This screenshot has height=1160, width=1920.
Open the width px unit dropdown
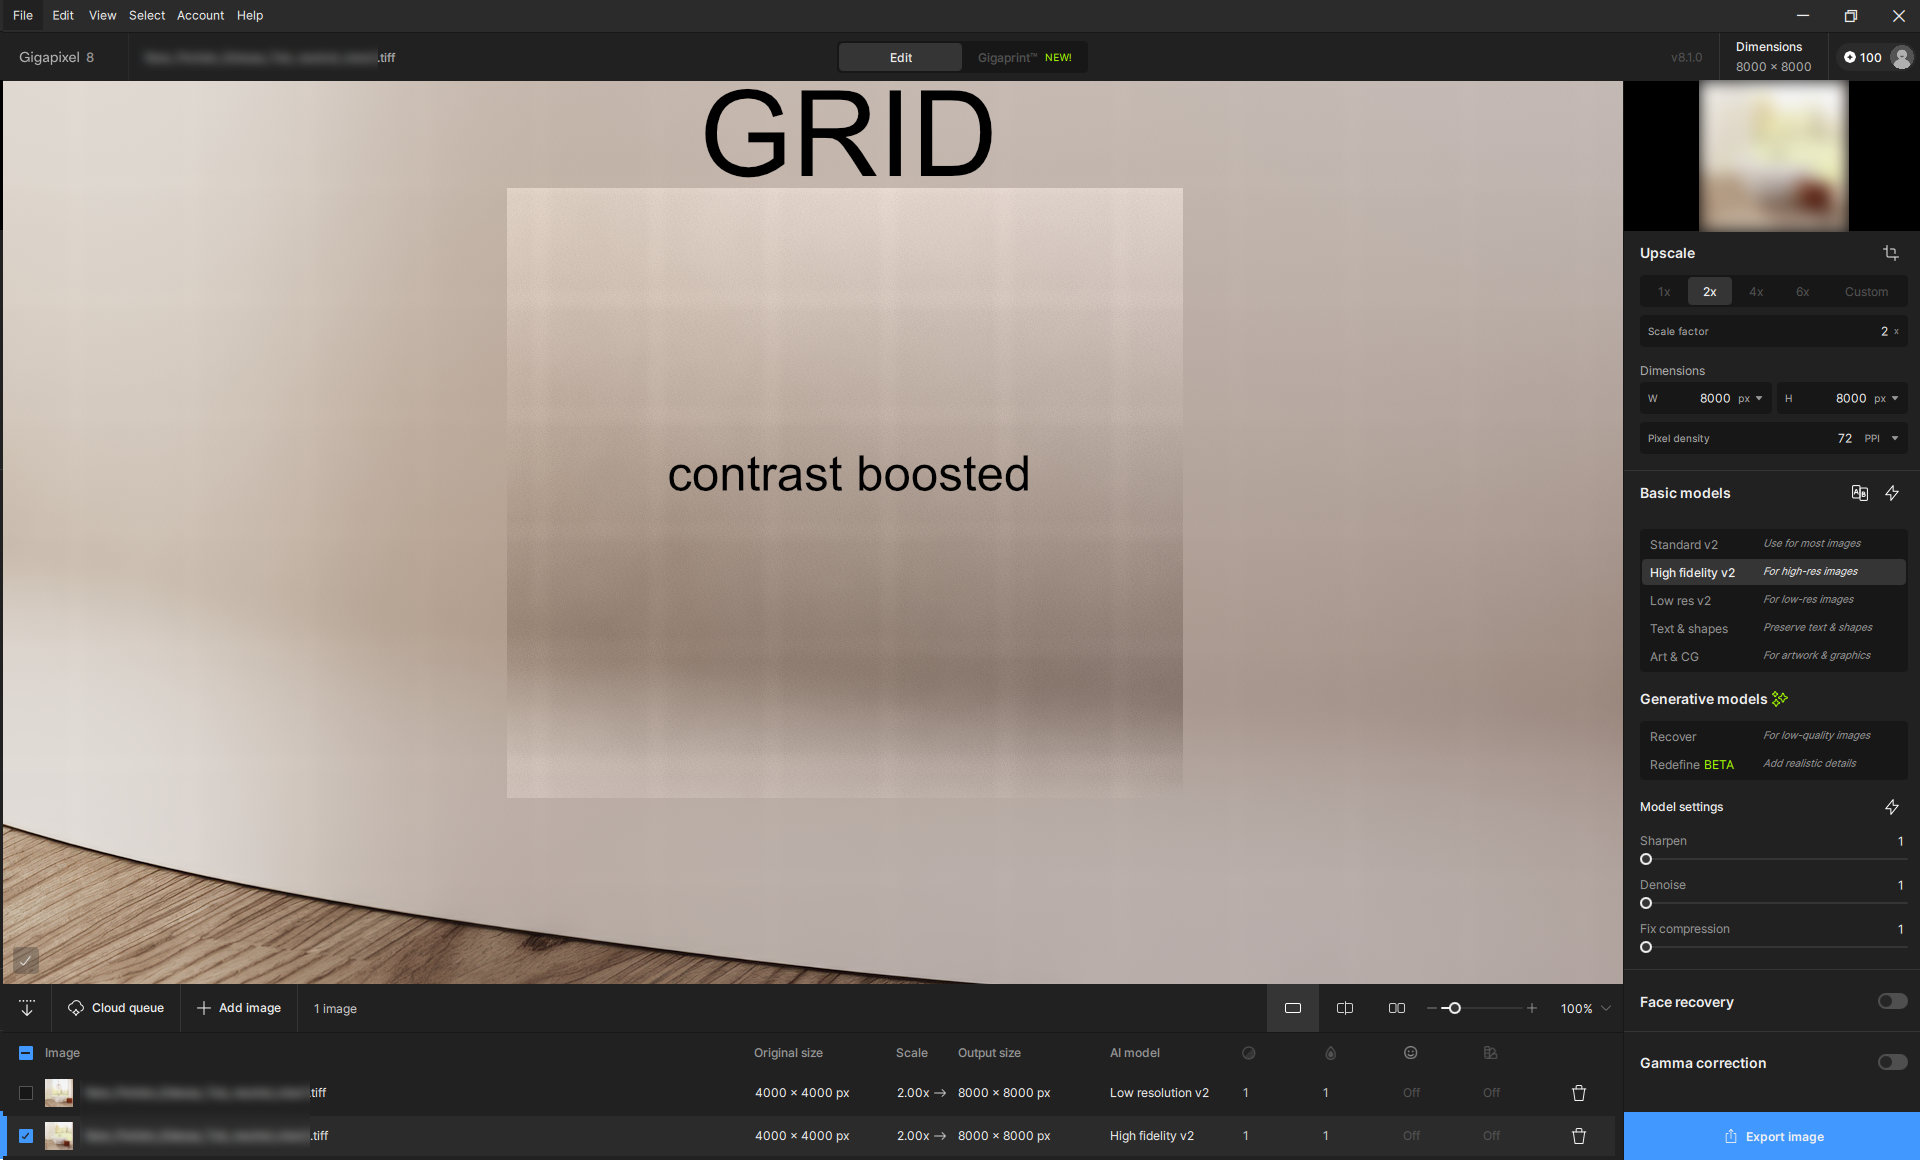tap(1751, 398)
